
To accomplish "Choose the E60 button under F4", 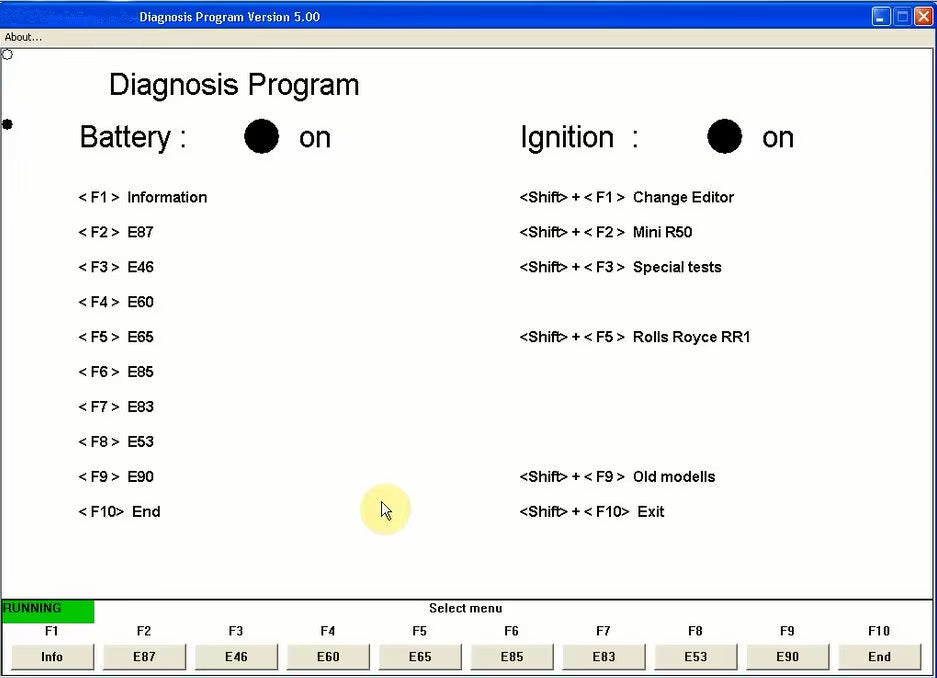I will [328, 657].
